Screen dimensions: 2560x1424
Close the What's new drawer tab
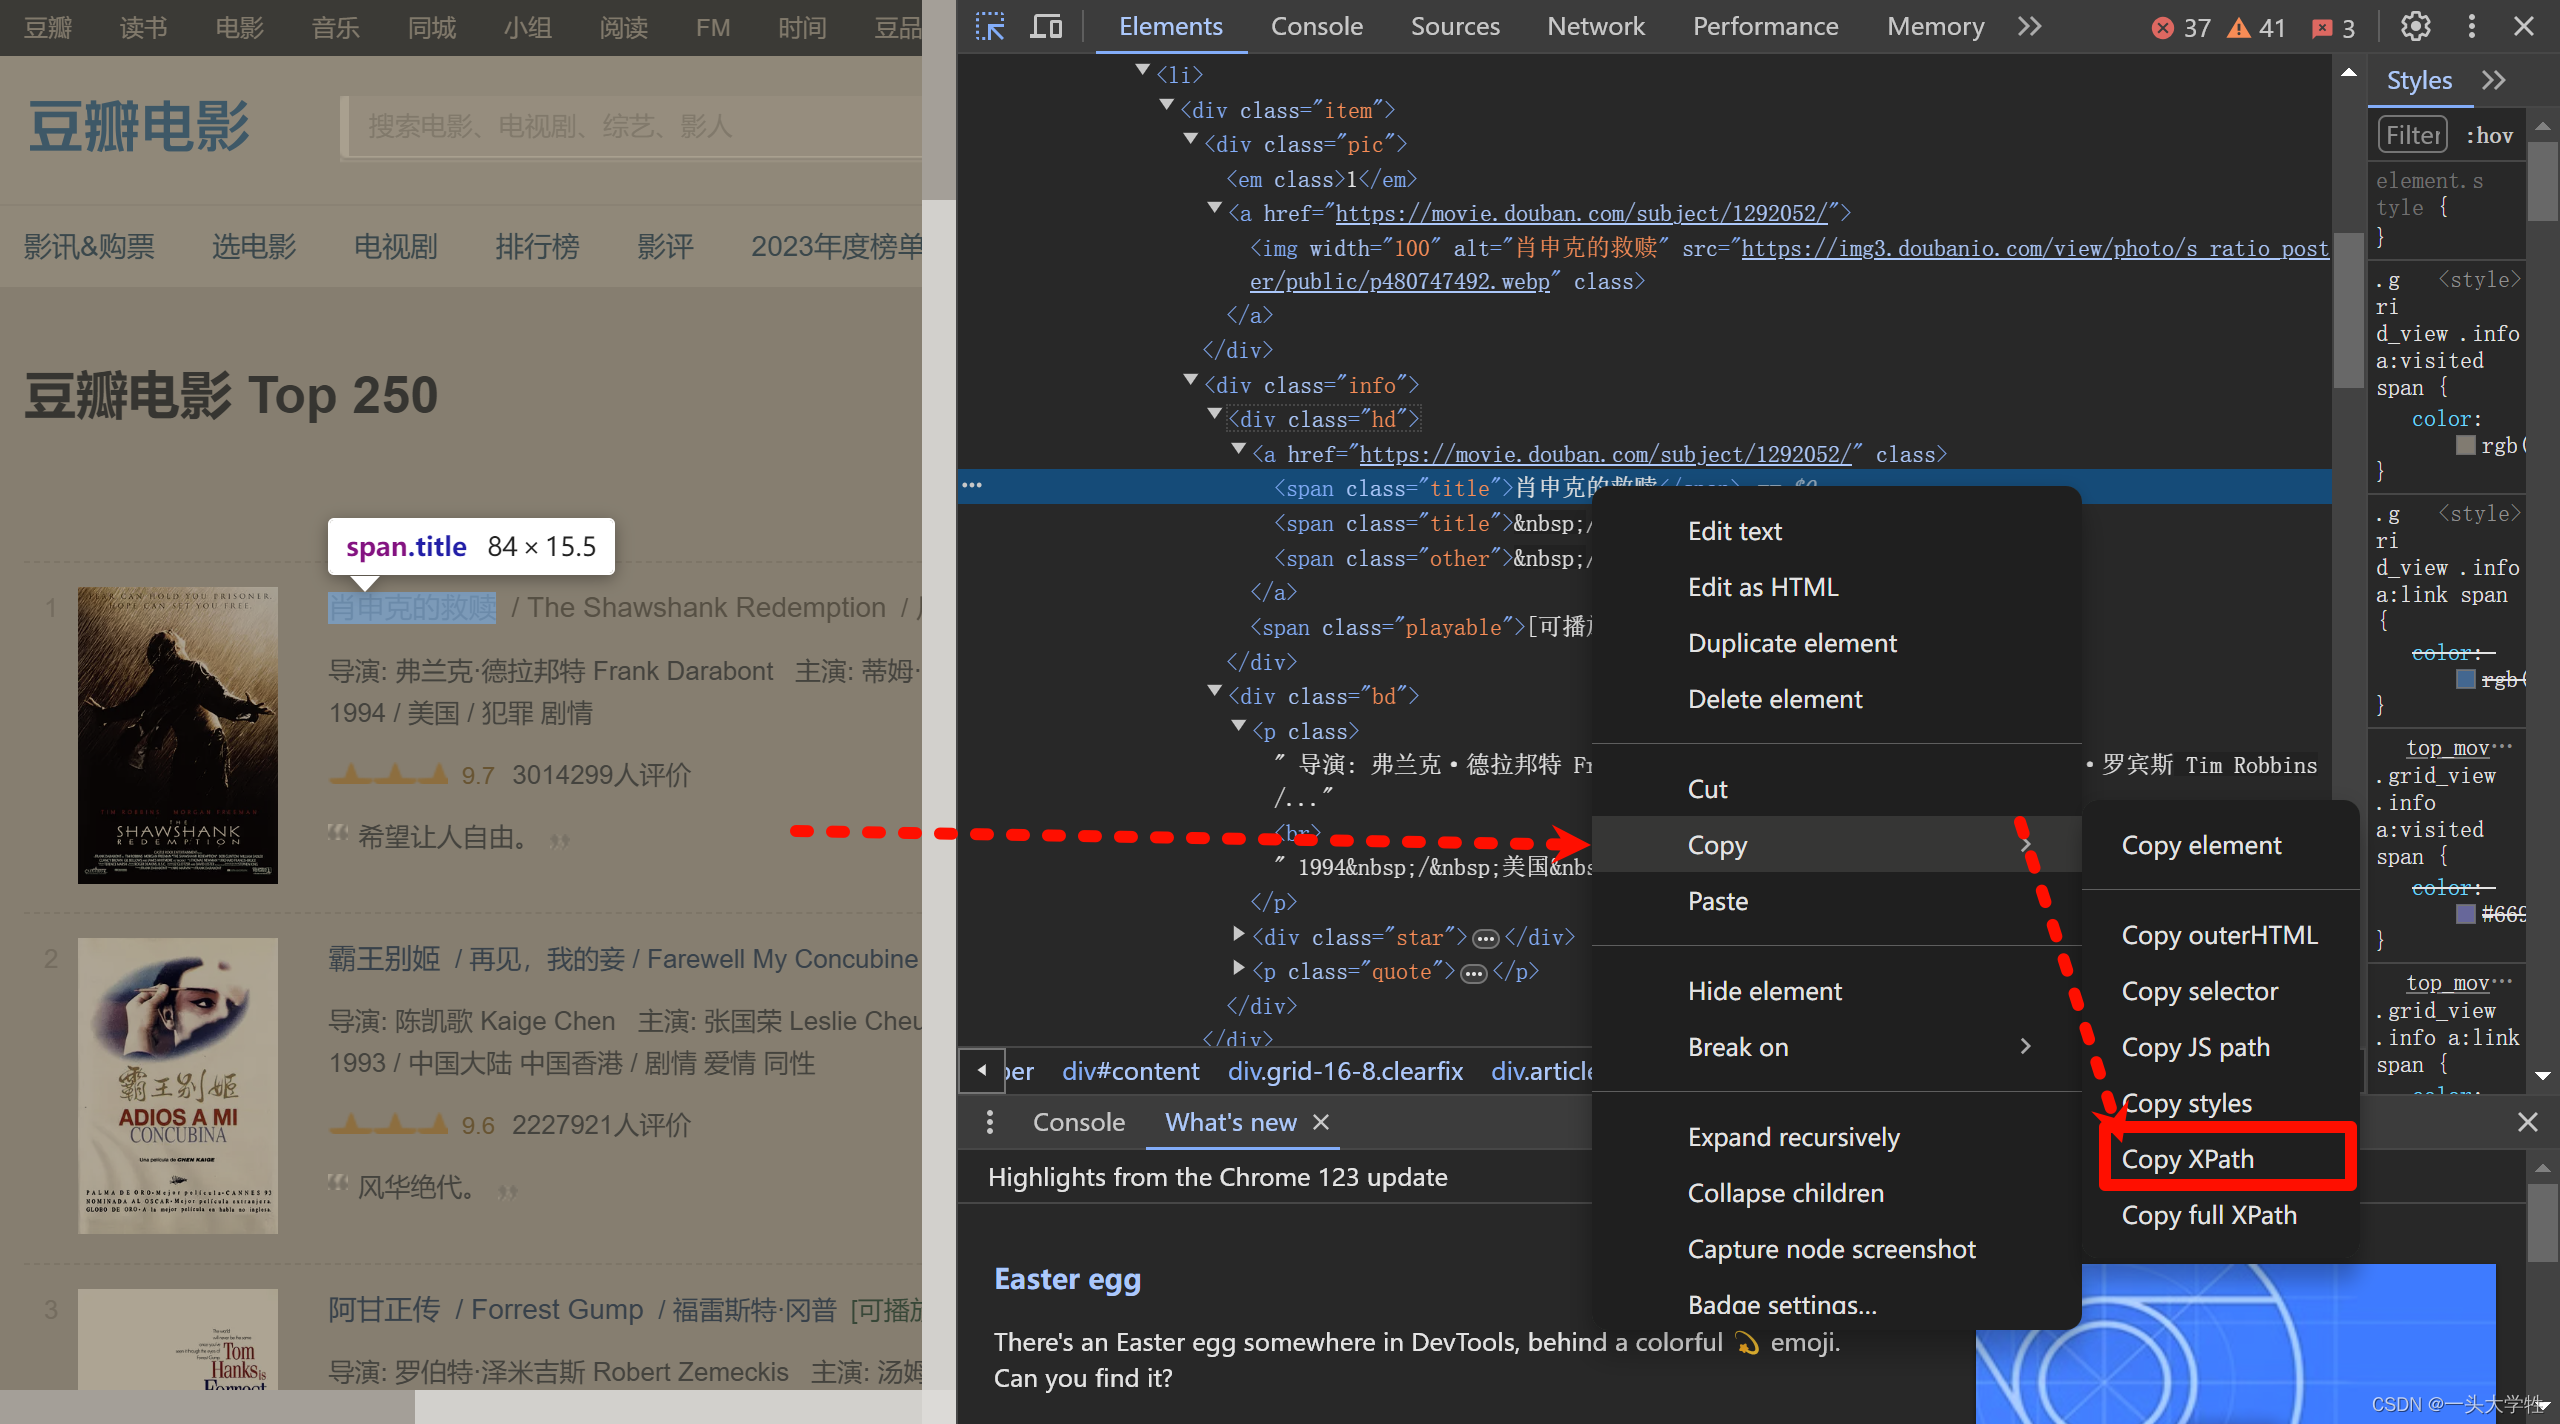tap(1321, 1122)
